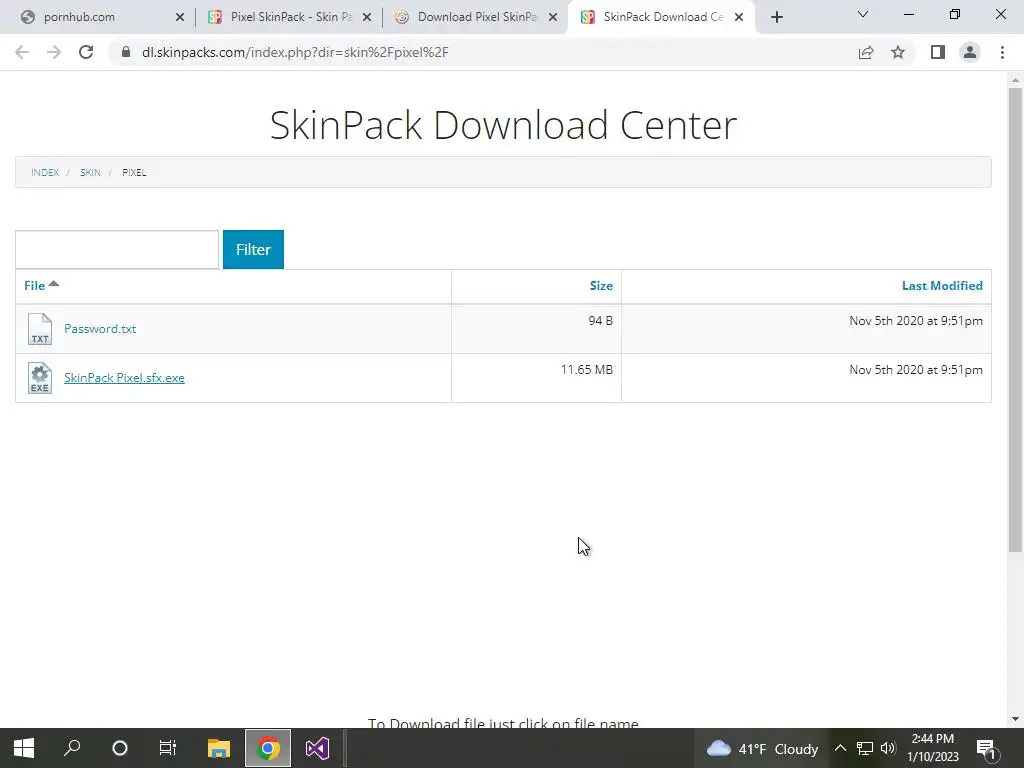Click the scrollbar down arrow

point(1015,719)
